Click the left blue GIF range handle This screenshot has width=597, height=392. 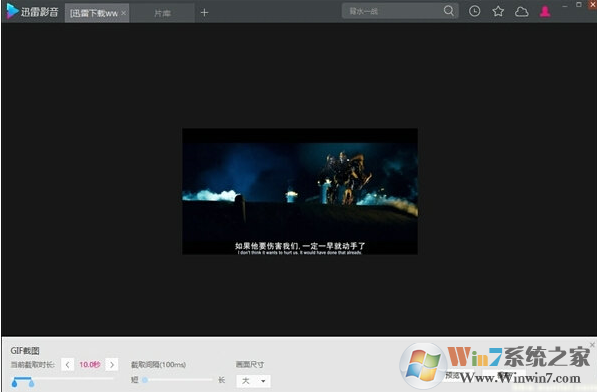click(14, 383)
